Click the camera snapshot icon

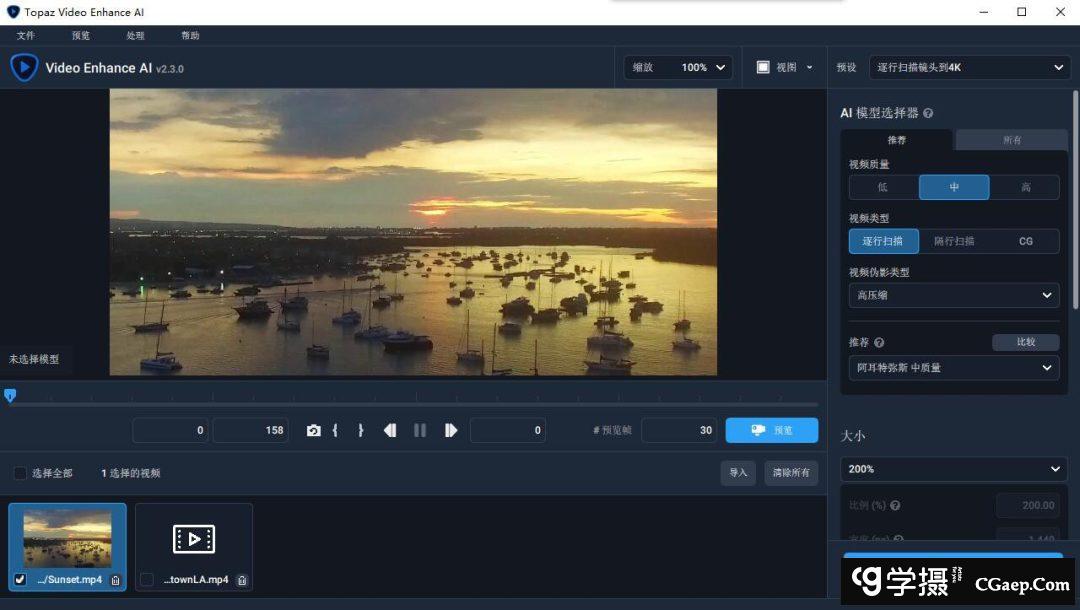pos(313,430)
